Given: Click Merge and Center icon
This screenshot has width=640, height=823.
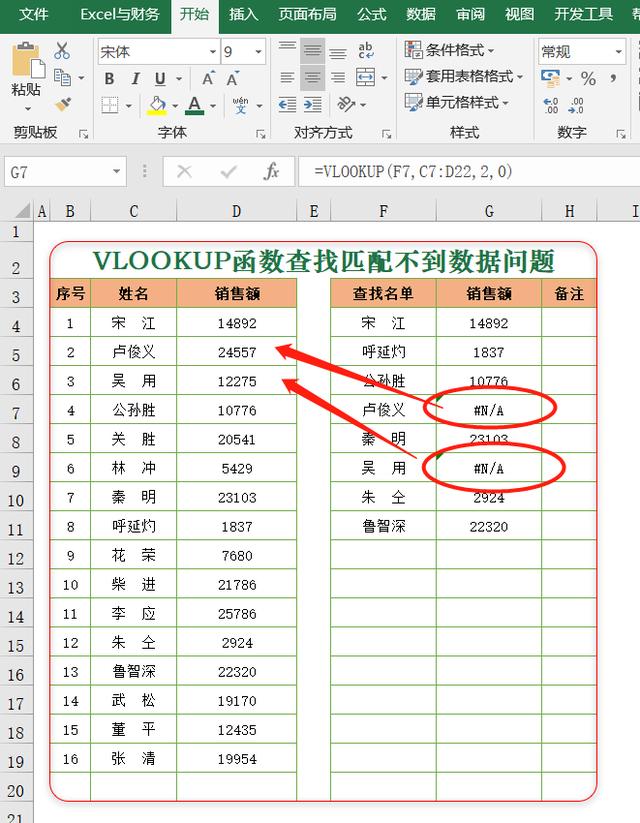Looking at the screenshot, I should tap(365, 78).
